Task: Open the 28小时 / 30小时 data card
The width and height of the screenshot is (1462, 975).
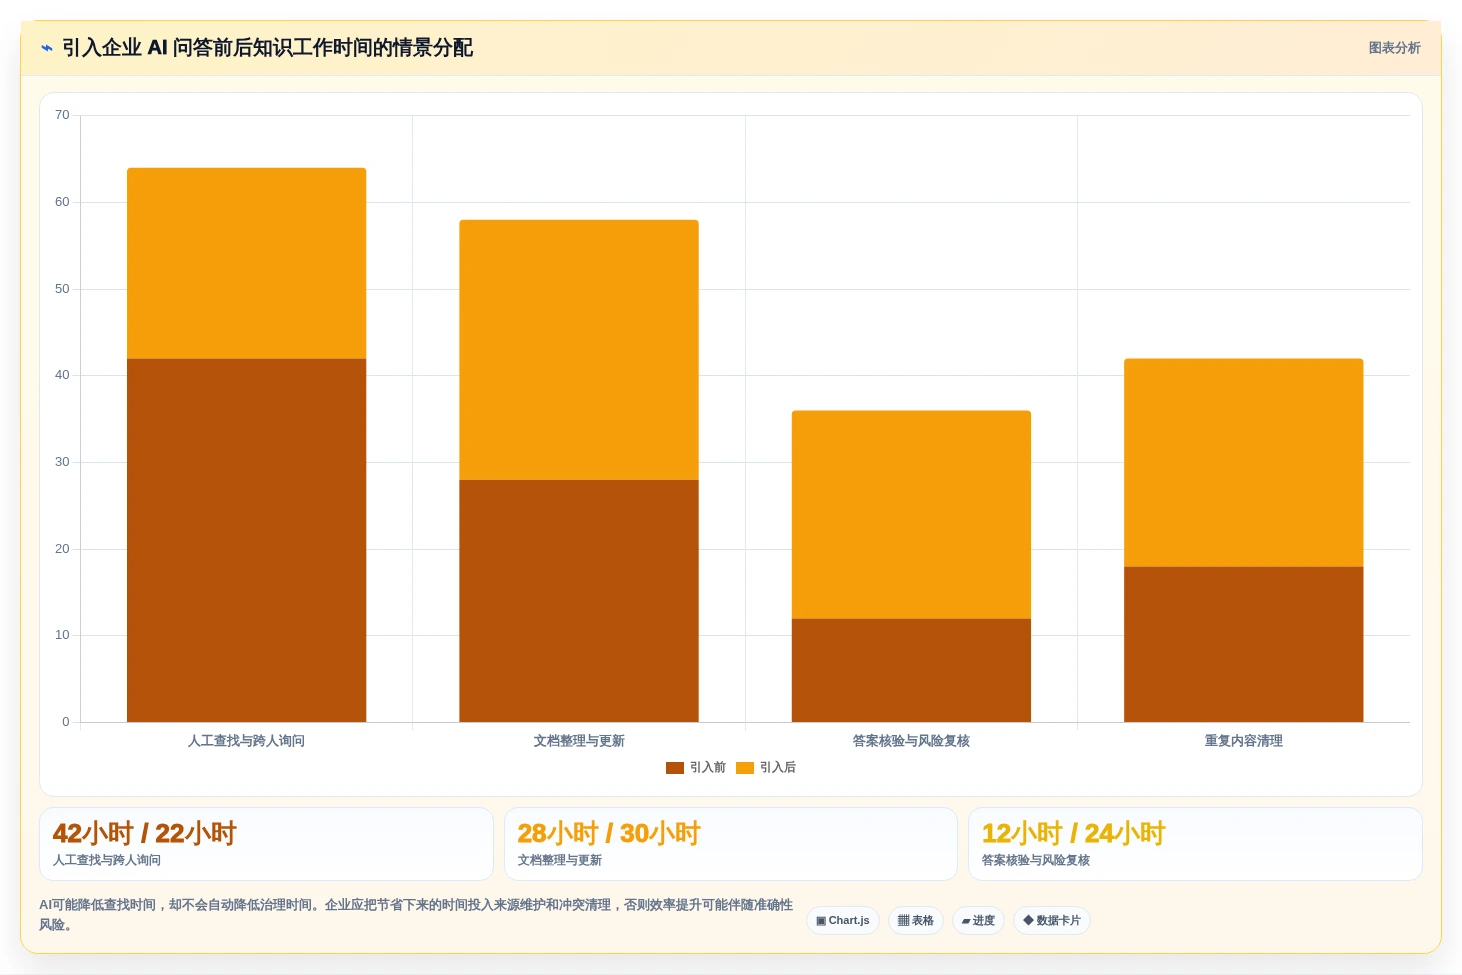Action: [x=731, y=844]
